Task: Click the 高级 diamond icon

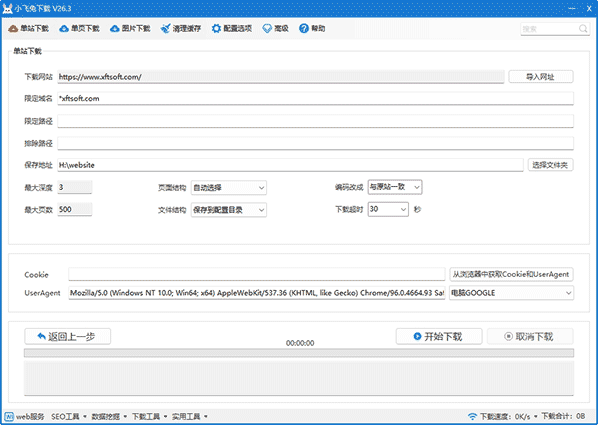Action: 267,29
